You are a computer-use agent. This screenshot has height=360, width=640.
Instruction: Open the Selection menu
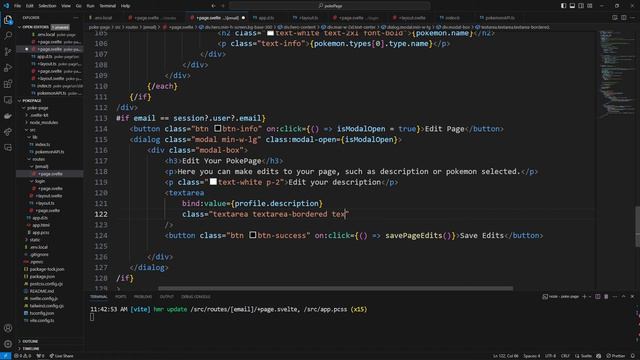point(47,6)
